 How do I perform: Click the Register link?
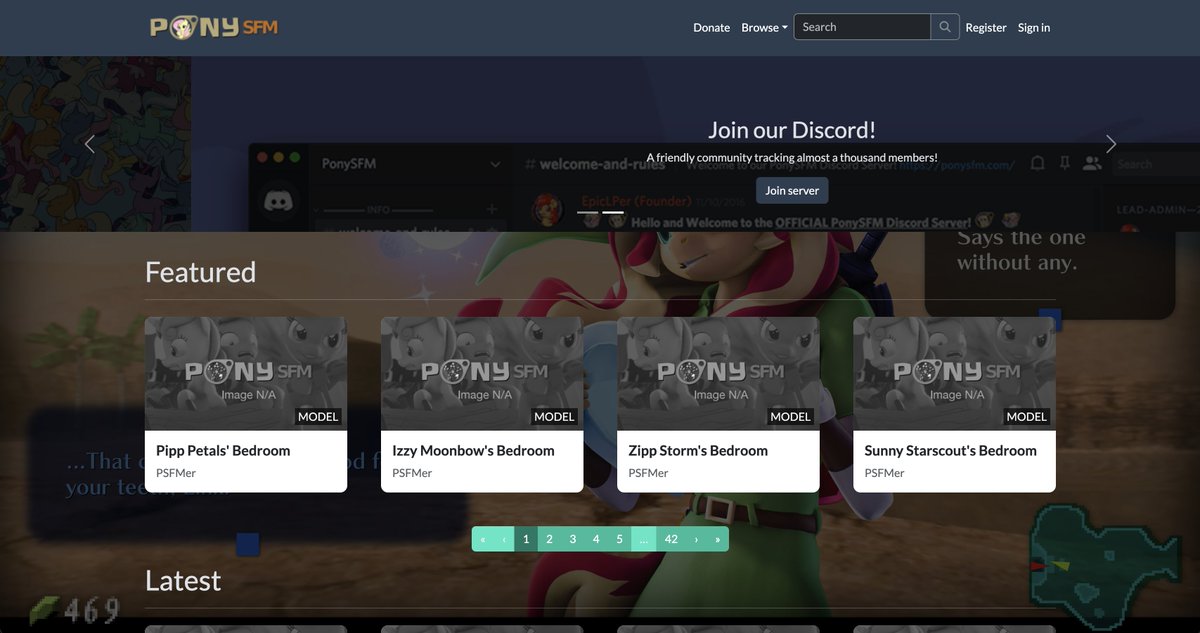point(985,28)
